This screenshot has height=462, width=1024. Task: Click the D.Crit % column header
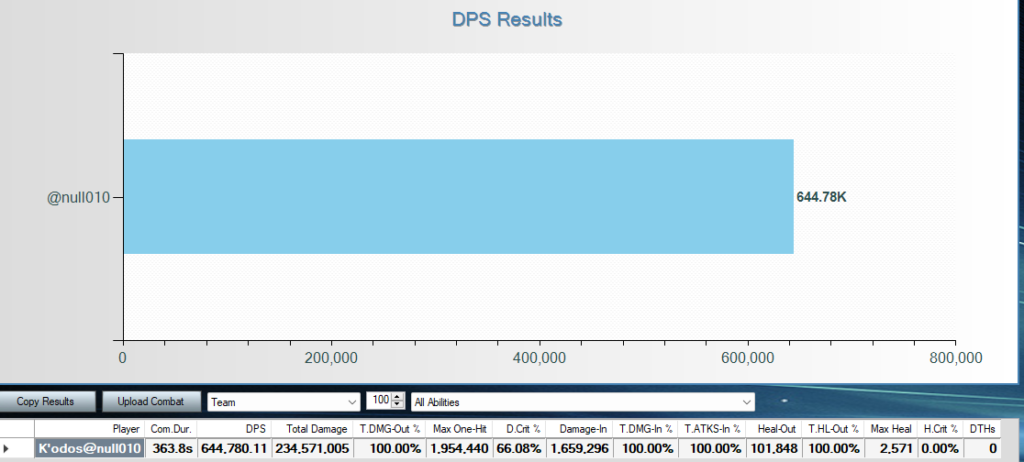(x=519, y=428)
